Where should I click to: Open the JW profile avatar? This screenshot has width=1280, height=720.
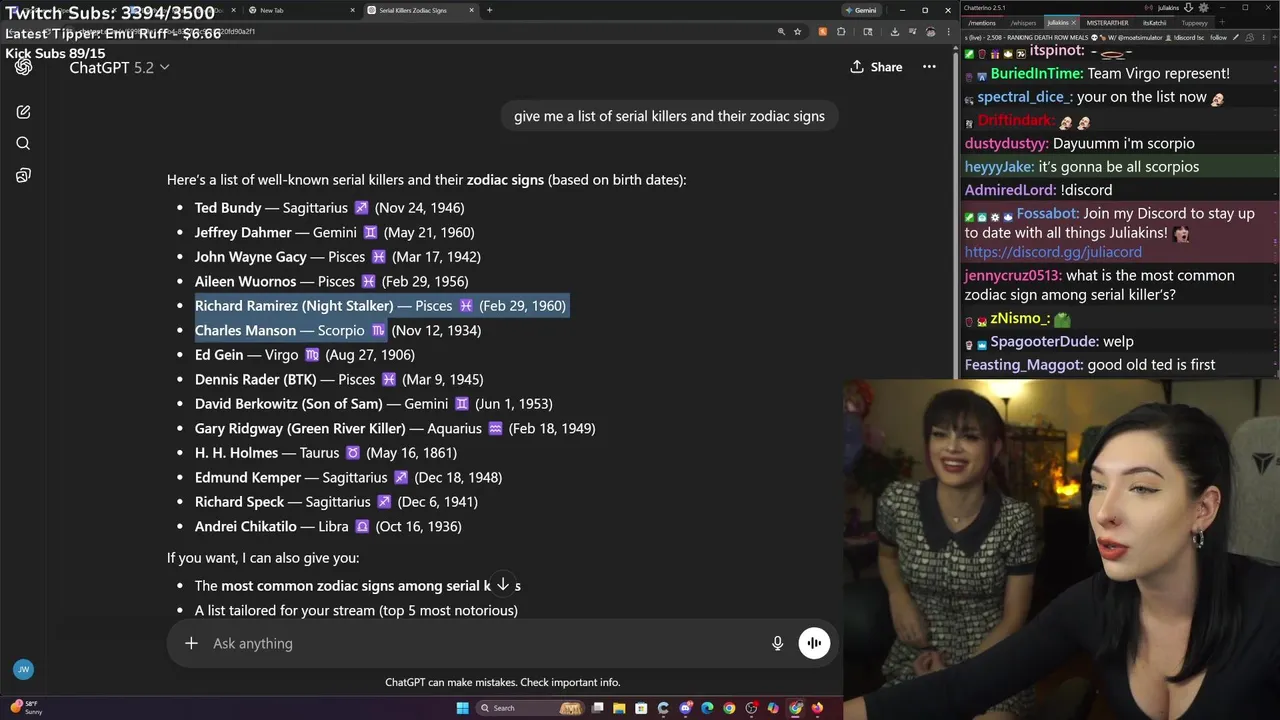[x=23, y=670]
